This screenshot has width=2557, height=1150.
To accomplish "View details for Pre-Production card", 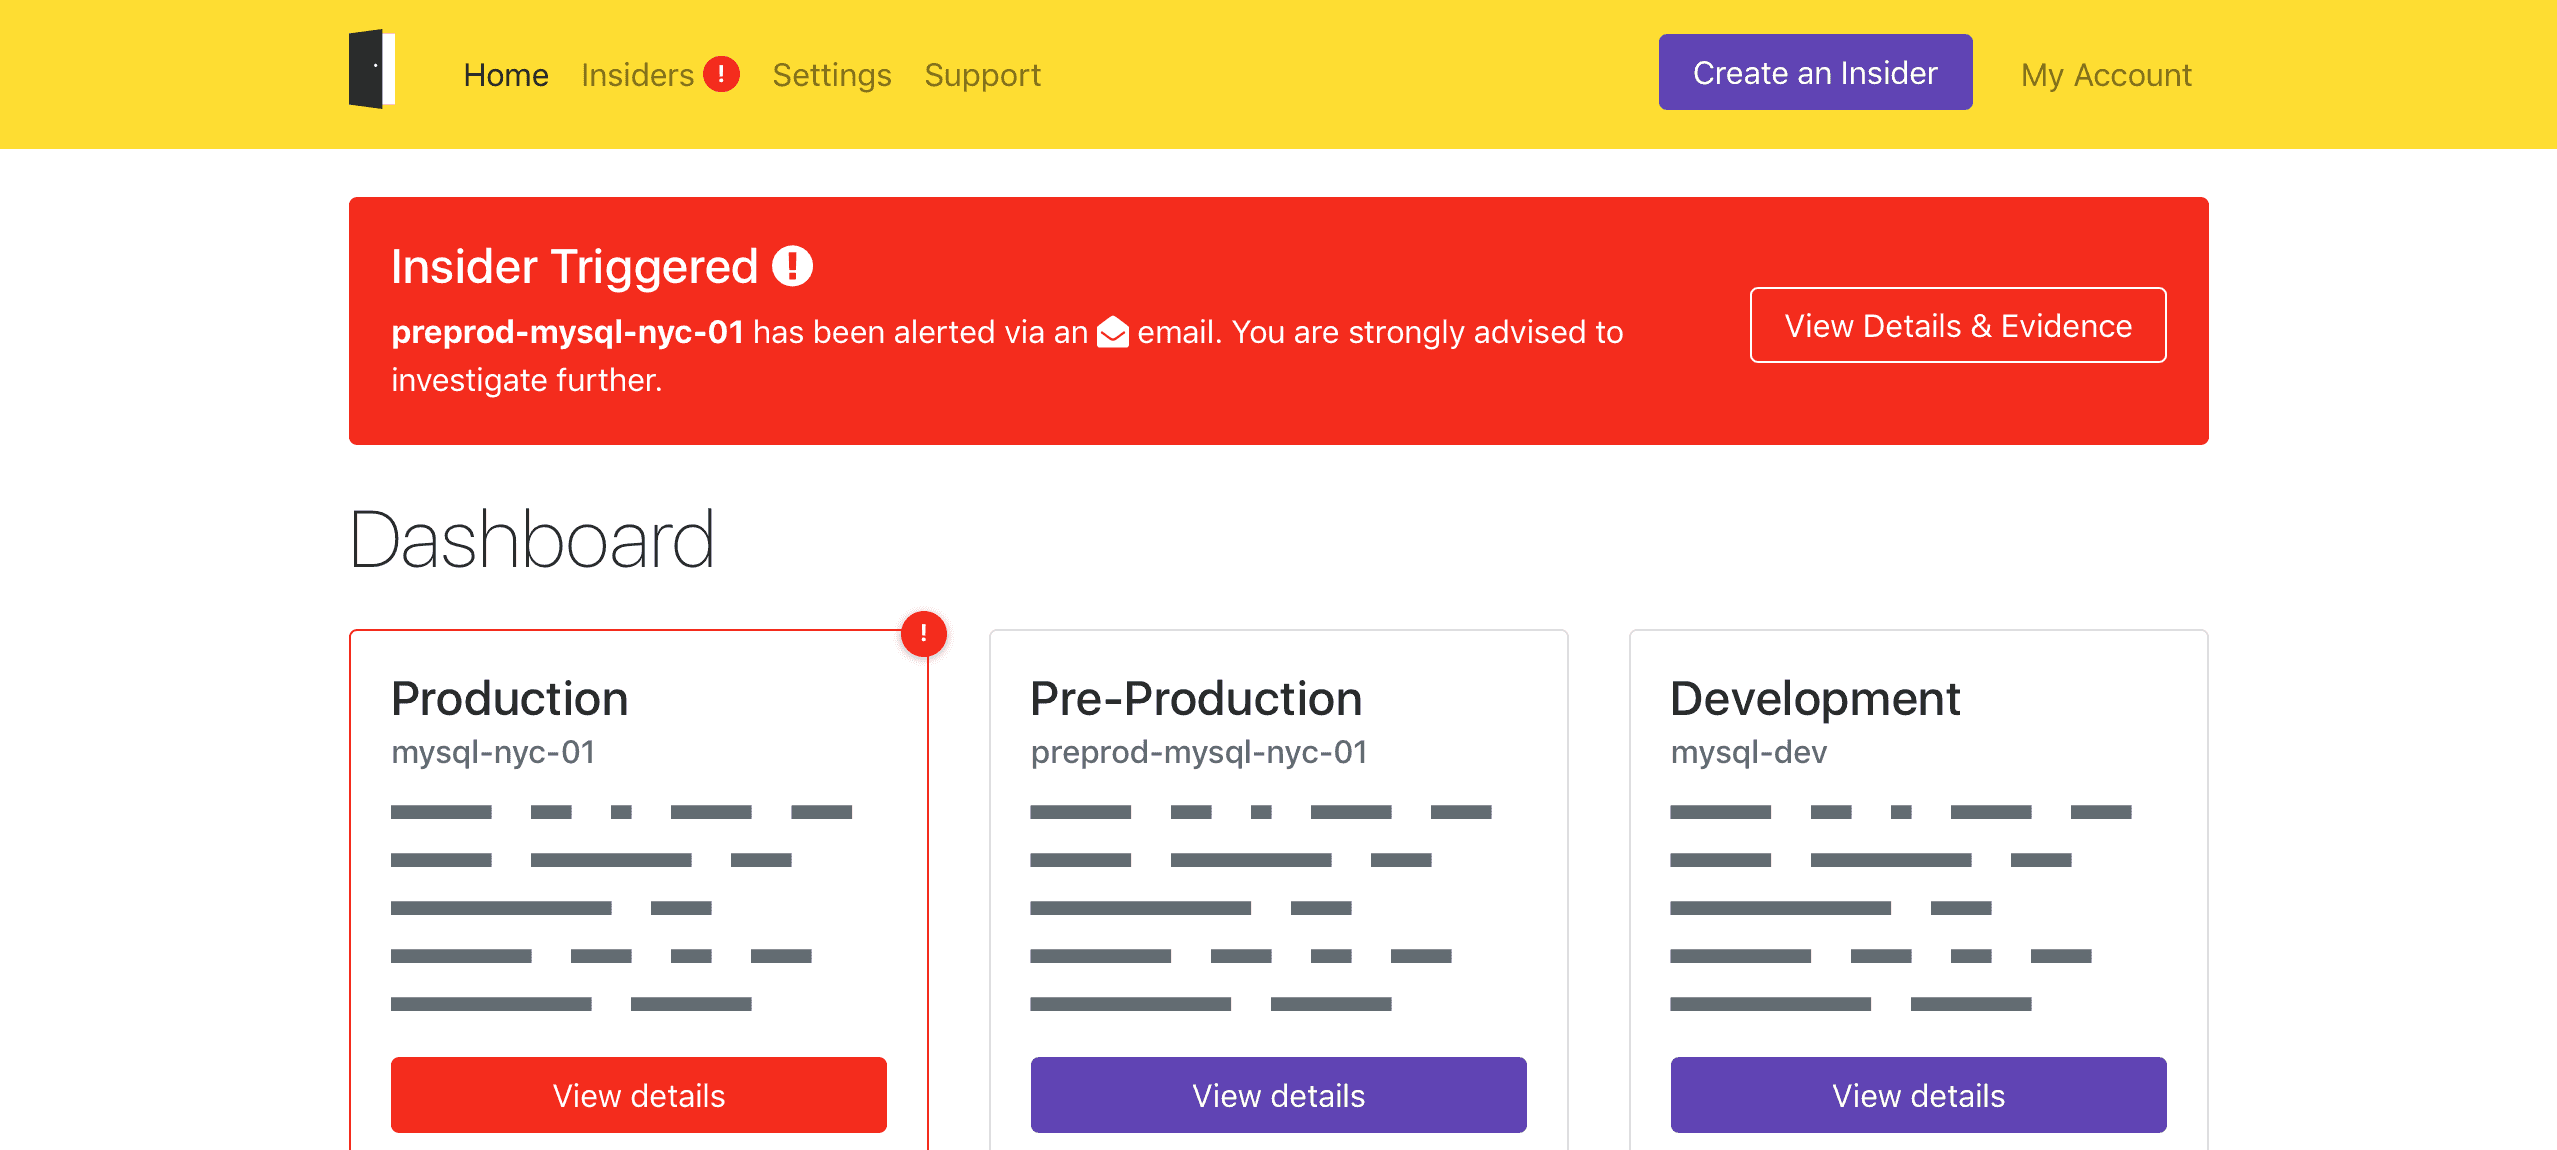I will (1278, 1095).
